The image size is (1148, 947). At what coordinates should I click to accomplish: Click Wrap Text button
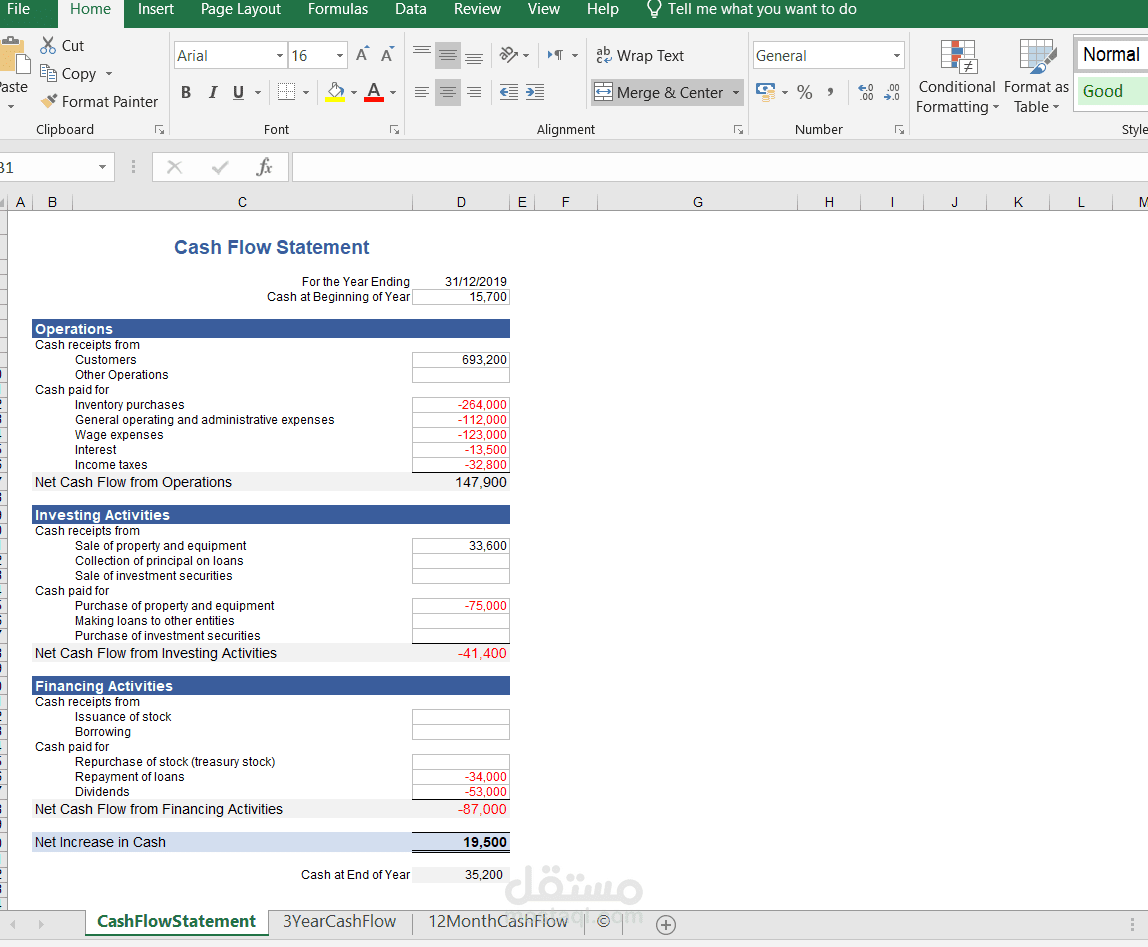pyautogui.click(x=640, y=56)
